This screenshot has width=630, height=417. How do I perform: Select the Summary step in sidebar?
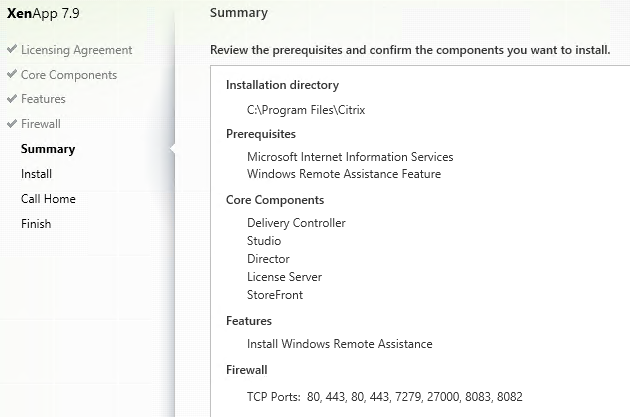(48, 149)
